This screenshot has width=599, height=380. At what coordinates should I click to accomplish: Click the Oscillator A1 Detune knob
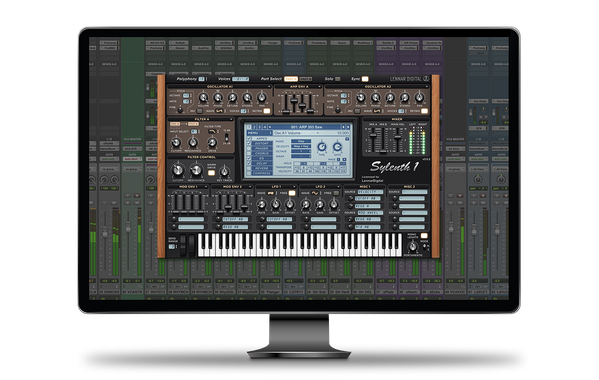point(232,98)
